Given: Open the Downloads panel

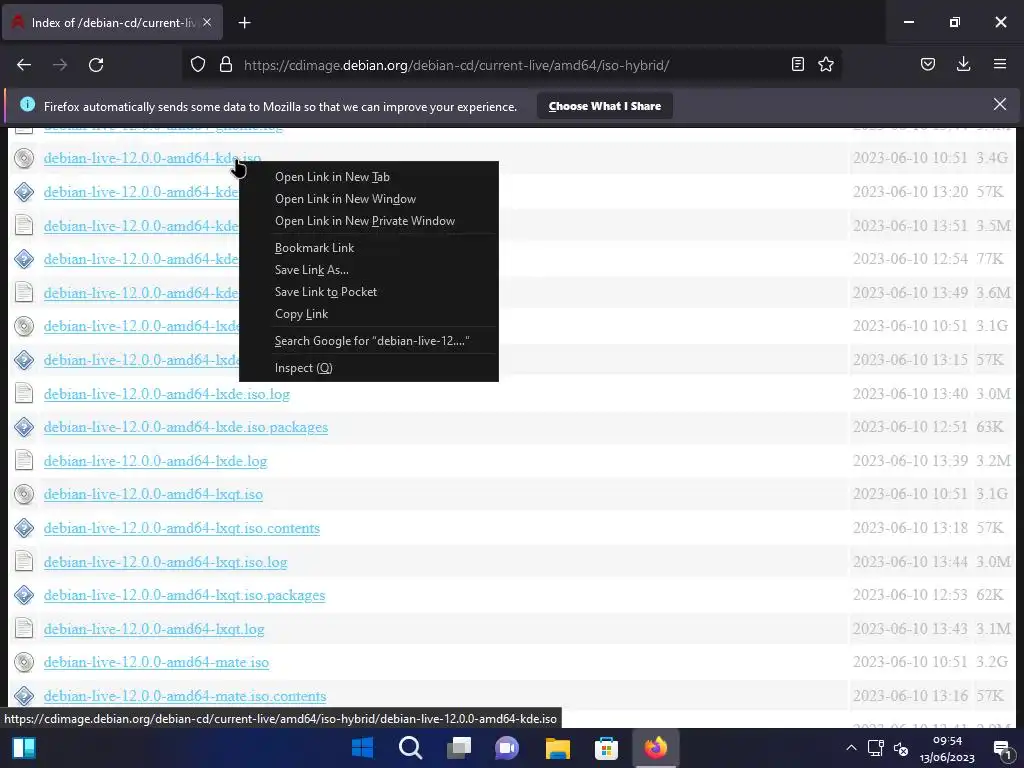Looking at the screenshot, I should point(963,65).
